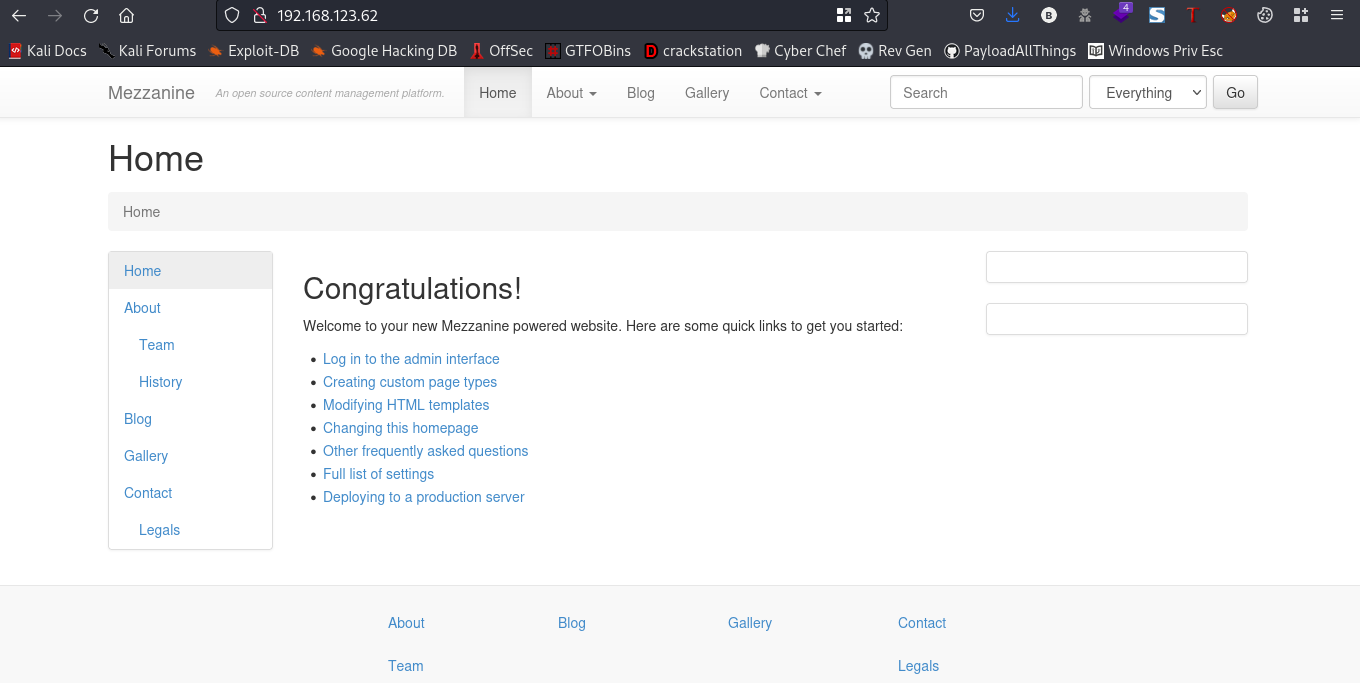Open the Exploit-DB bookmark

pos(254,50)
